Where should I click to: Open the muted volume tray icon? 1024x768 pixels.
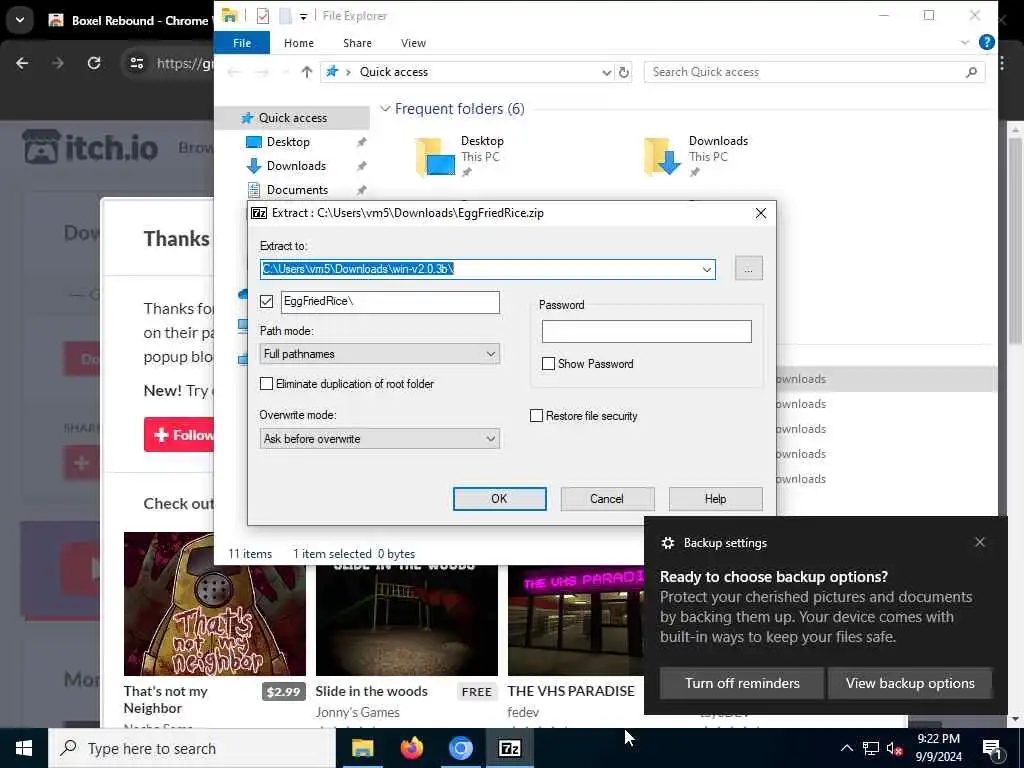tap(894, 749)
